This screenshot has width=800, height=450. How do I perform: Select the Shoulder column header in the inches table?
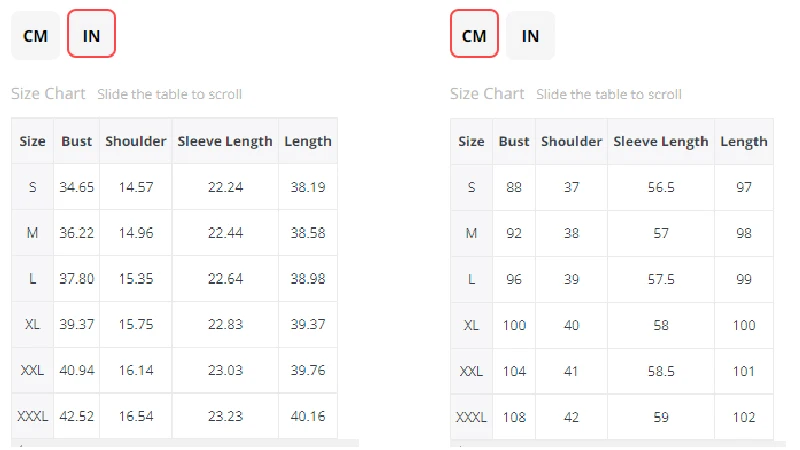click(x=135, y=141)
